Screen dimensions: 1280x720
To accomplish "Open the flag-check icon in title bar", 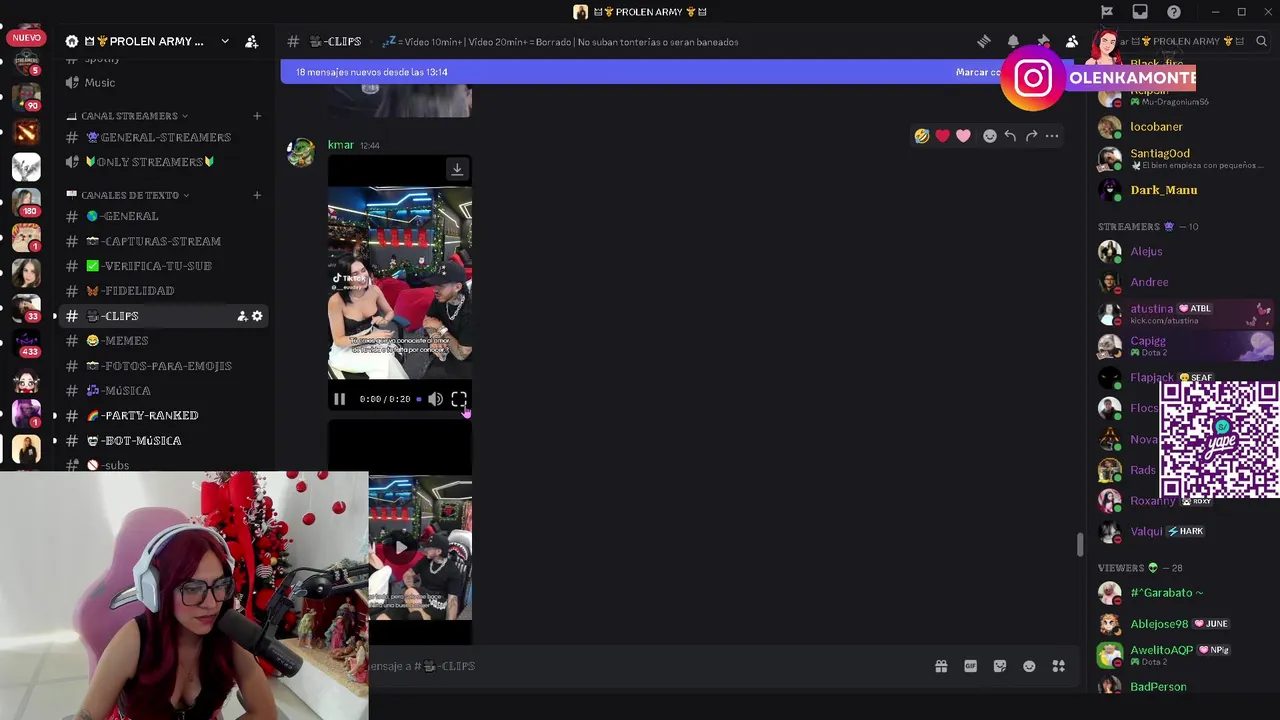I will (x=1107, y=12).
